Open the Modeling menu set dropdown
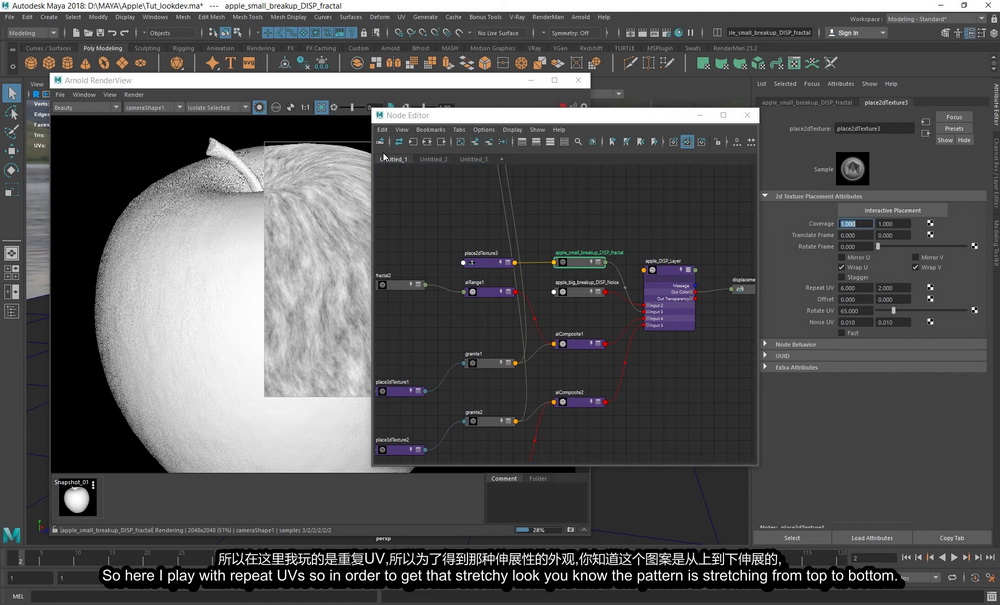Viewport: 1000px width, 605px height. pos(32,33)
